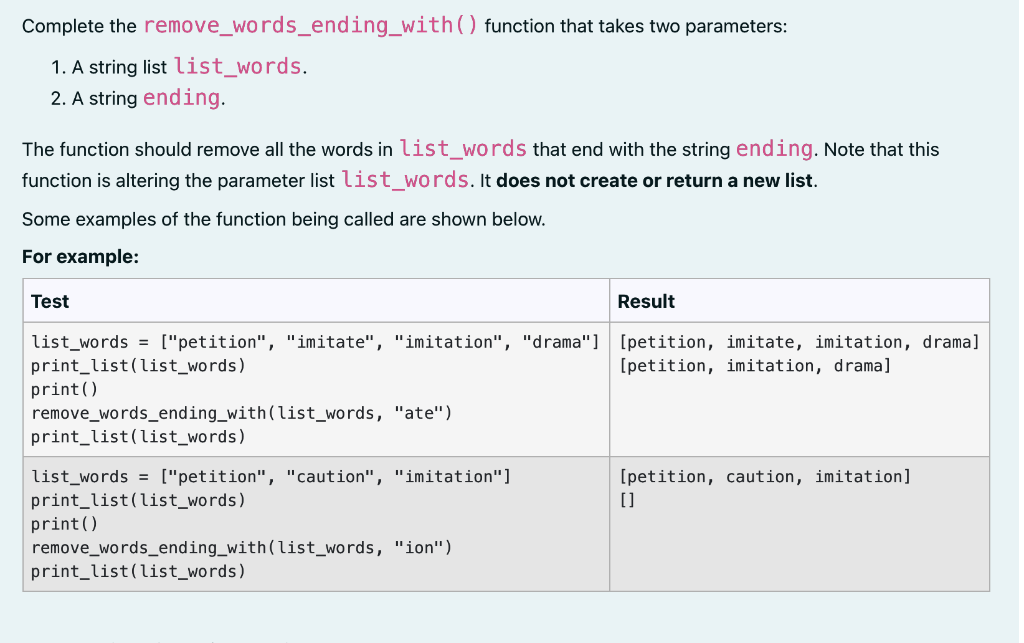Select the list_words parameter in item 1
1024x643 pixels.
click(237, 66)
